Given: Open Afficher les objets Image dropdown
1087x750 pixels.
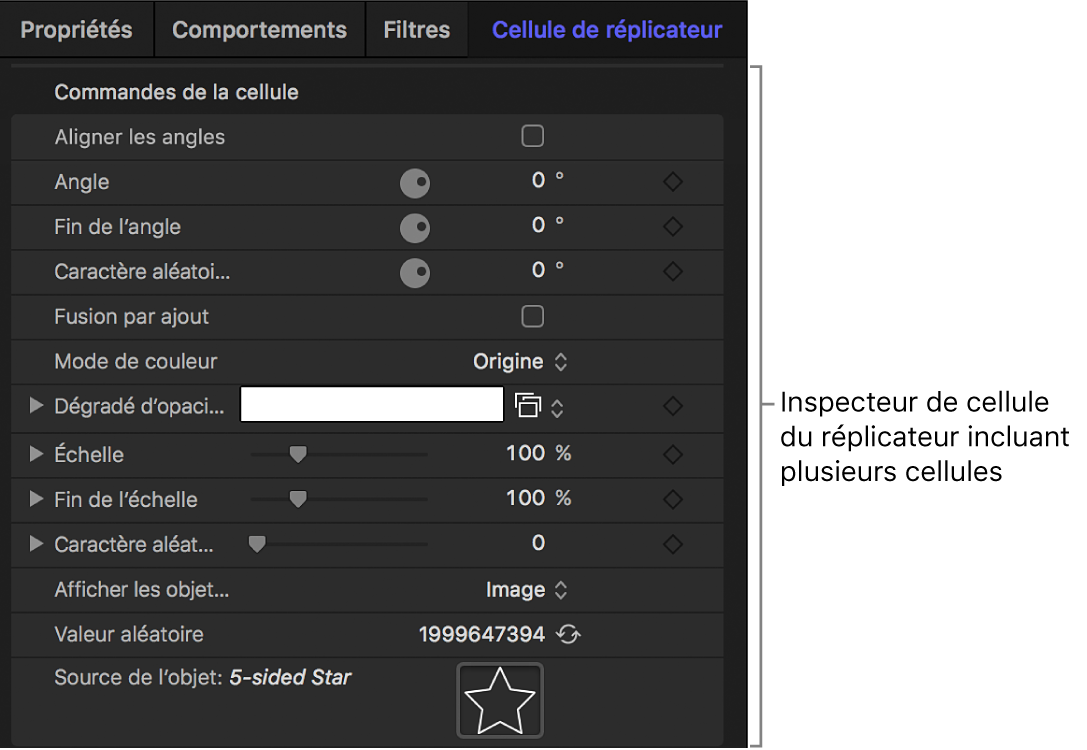Looking at the screenshot, I should coord(526,590).
